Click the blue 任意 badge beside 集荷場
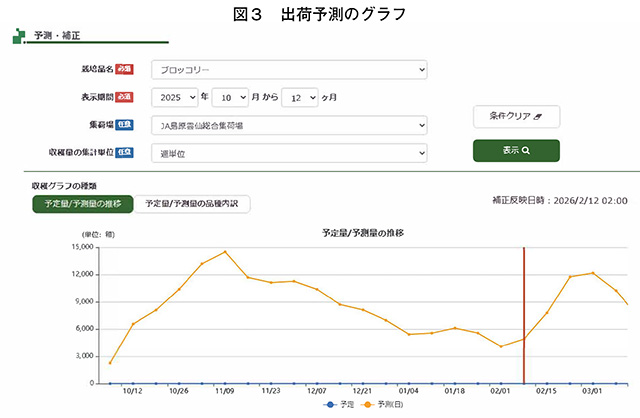640x418 pixels. click(124, 125)
